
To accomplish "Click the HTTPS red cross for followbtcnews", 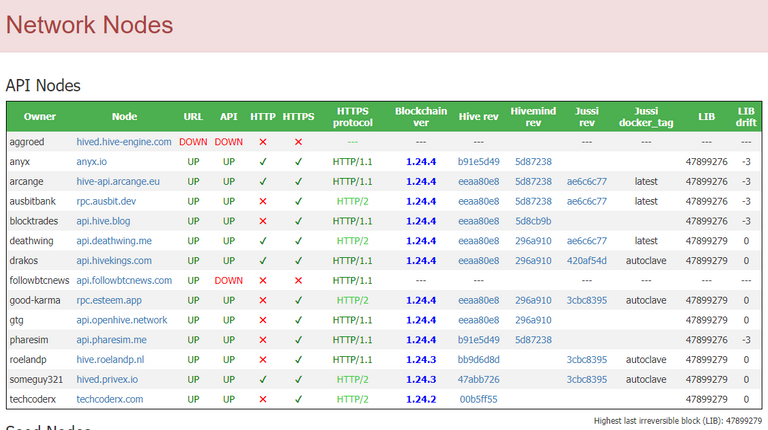I will (298, 281).
